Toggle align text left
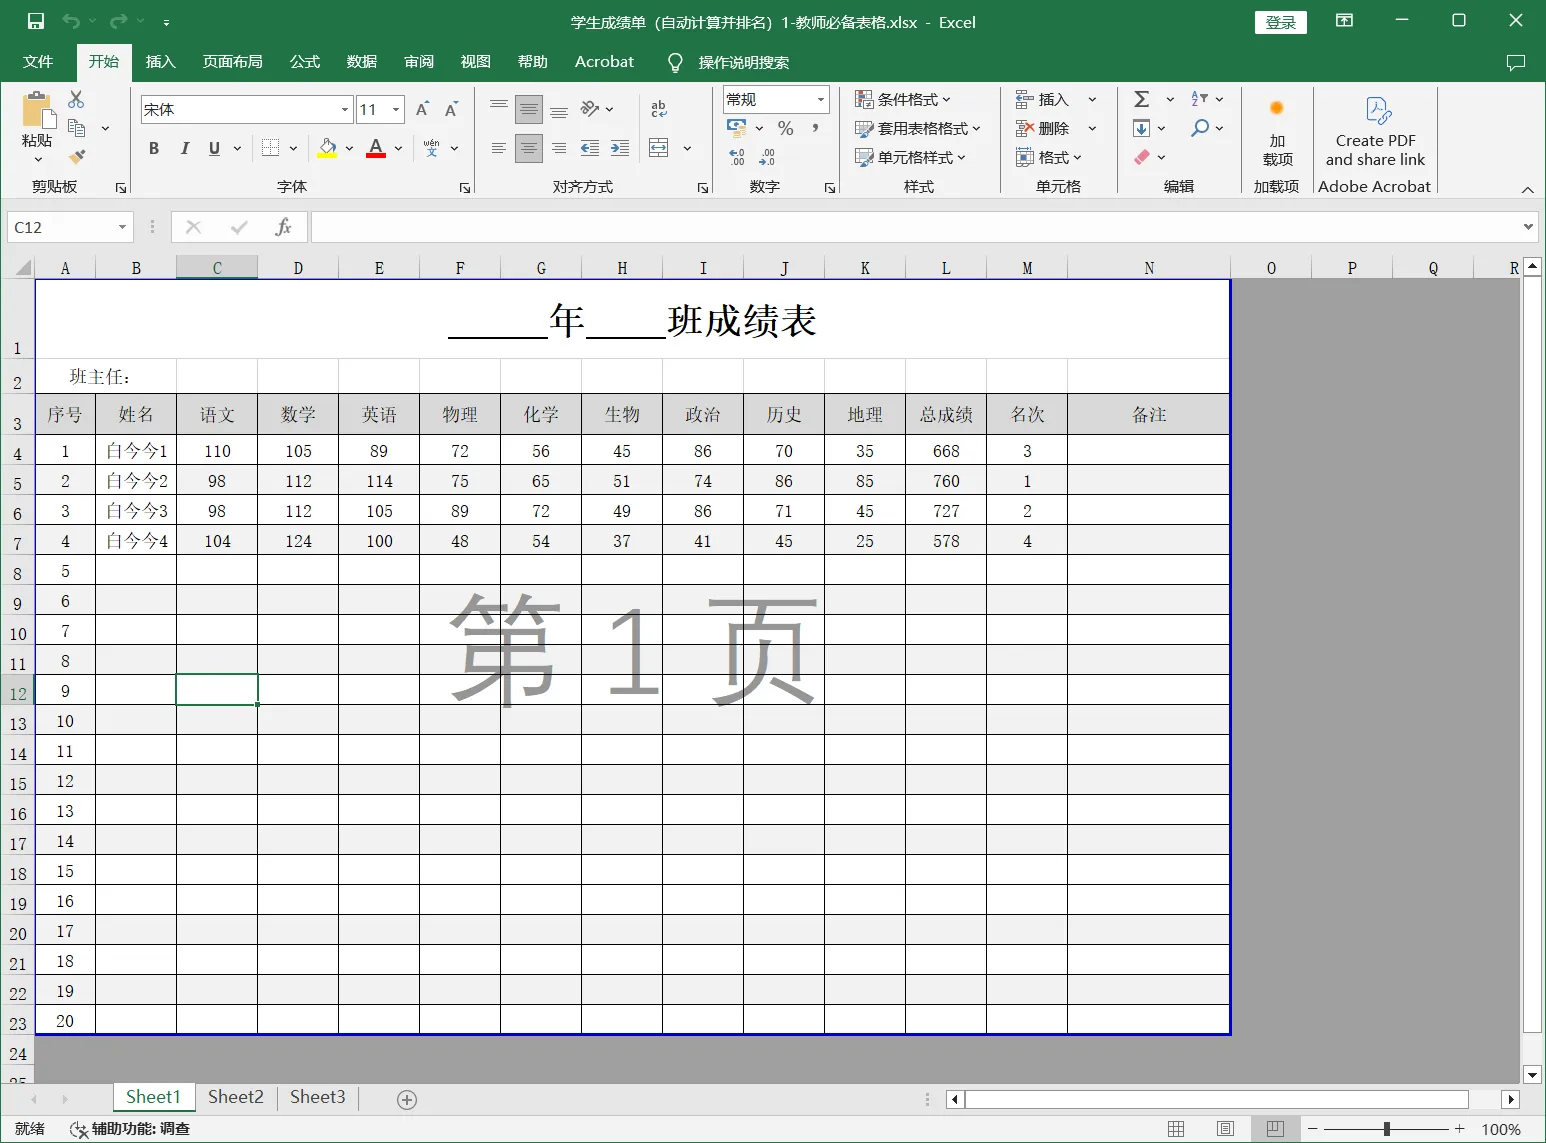This screenshot has height=1143, width=1546. 499,148
